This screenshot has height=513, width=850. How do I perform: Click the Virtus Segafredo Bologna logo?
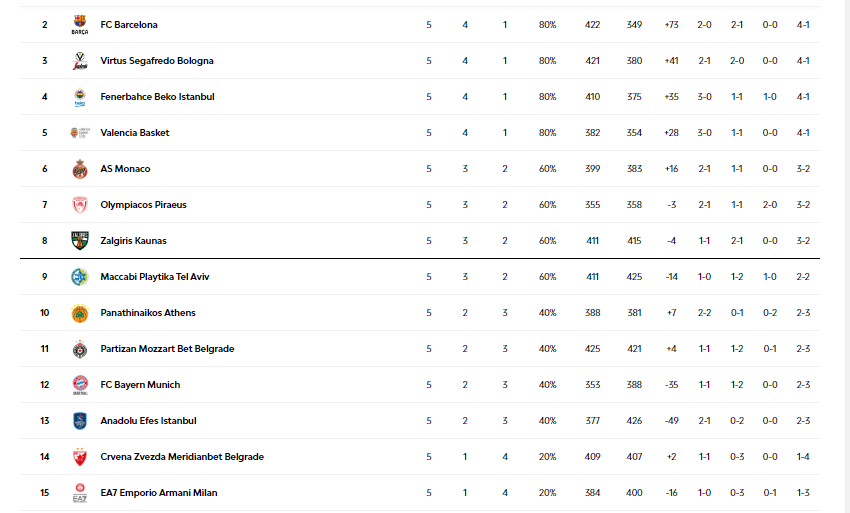point(80,61)
